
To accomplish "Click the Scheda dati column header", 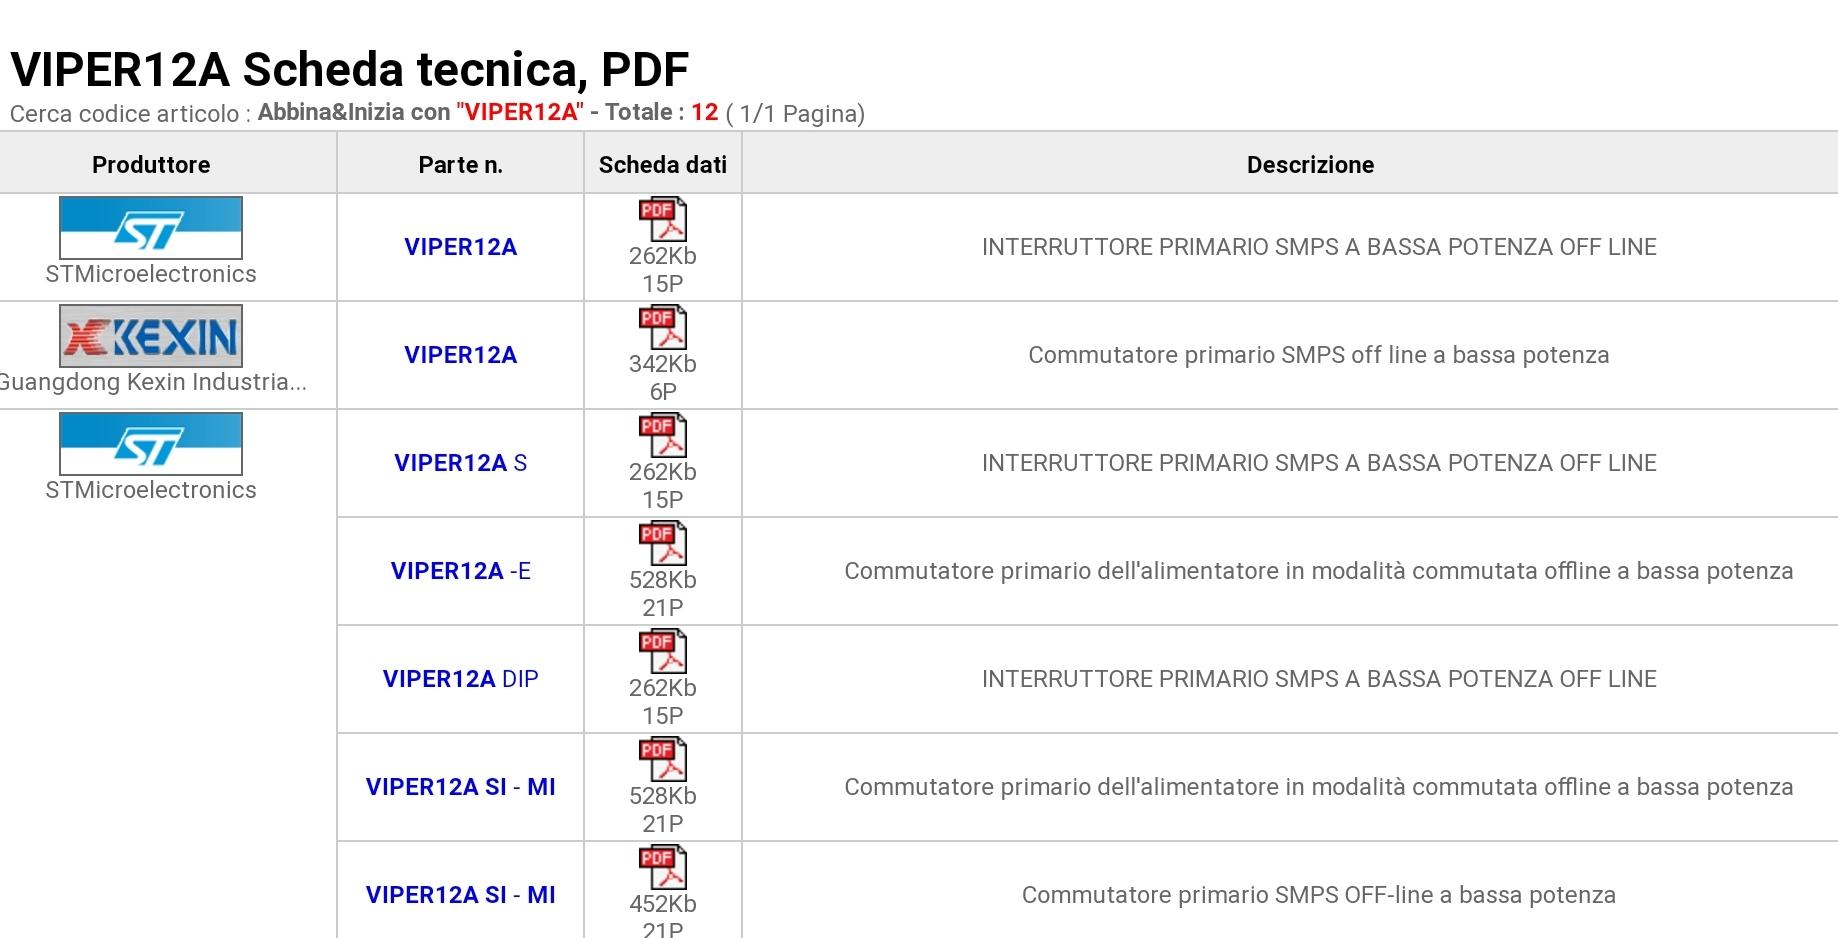I will [662, 165].
